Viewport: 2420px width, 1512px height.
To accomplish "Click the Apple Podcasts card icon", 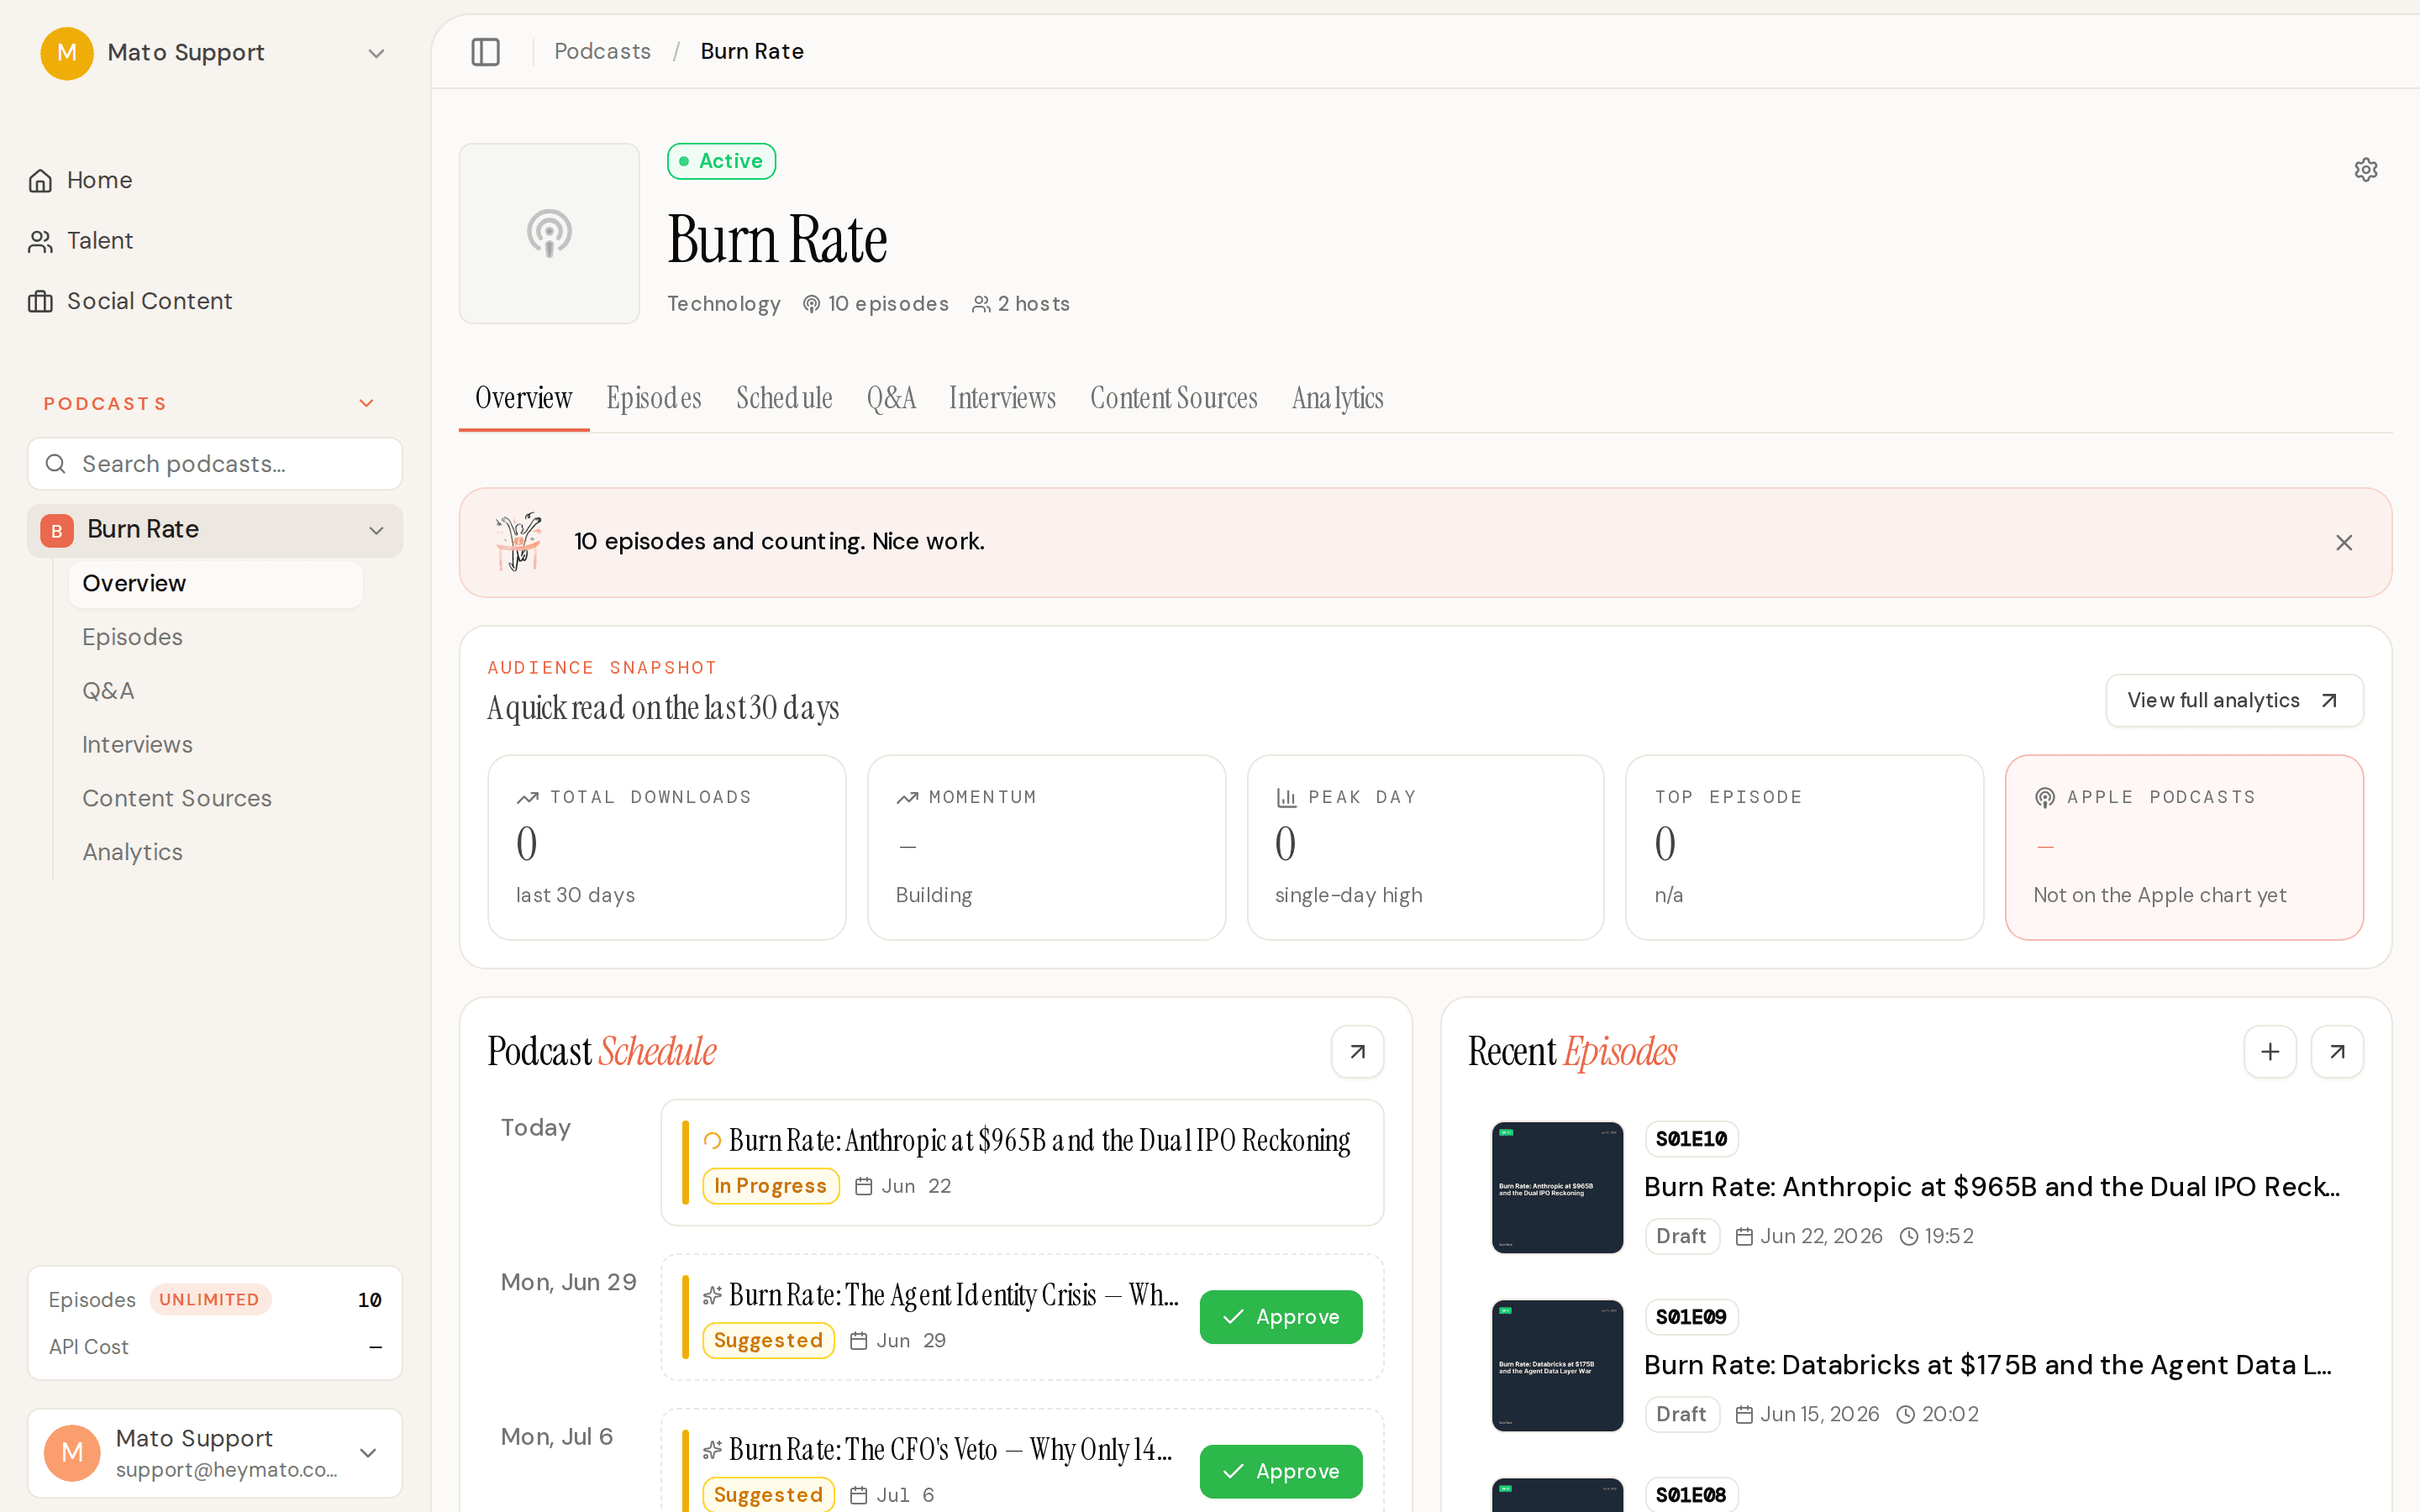I will 2045,797.
